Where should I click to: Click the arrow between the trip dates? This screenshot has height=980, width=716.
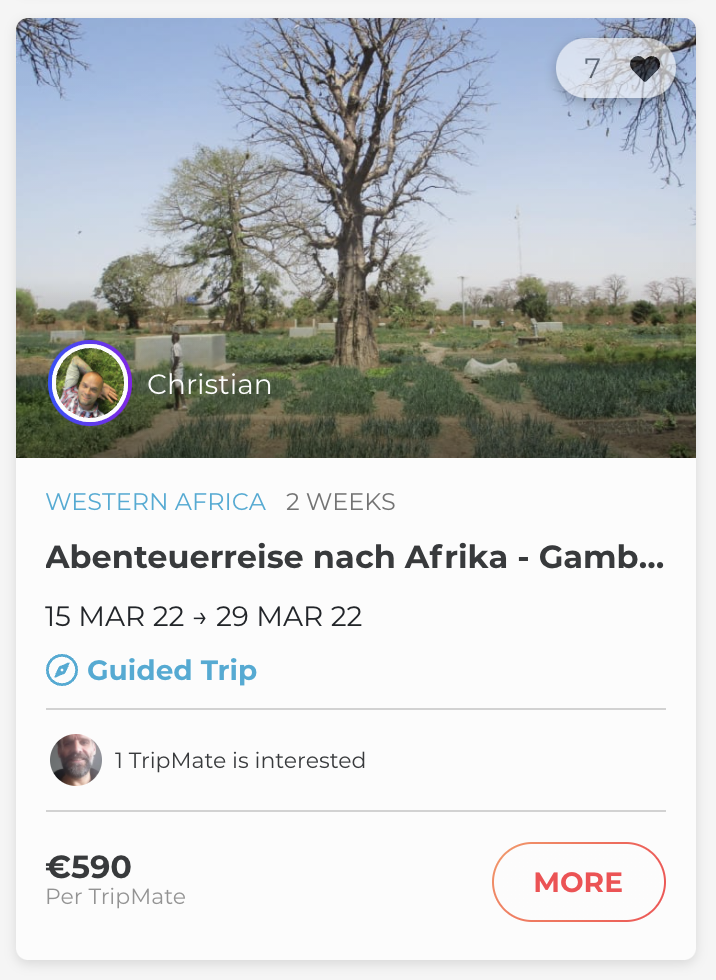[200, 617]
